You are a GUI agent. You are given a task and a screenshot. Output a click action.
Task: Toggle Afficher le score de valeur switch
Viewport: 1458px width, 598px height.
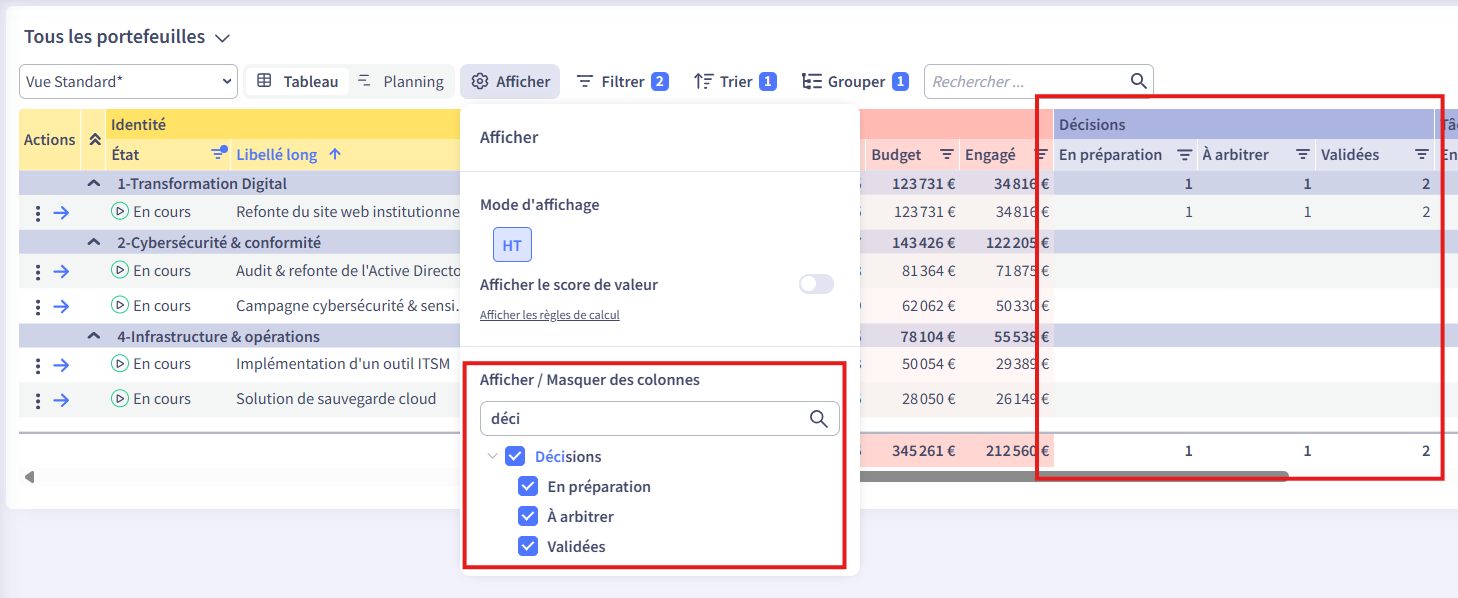[x=816, y=285]
